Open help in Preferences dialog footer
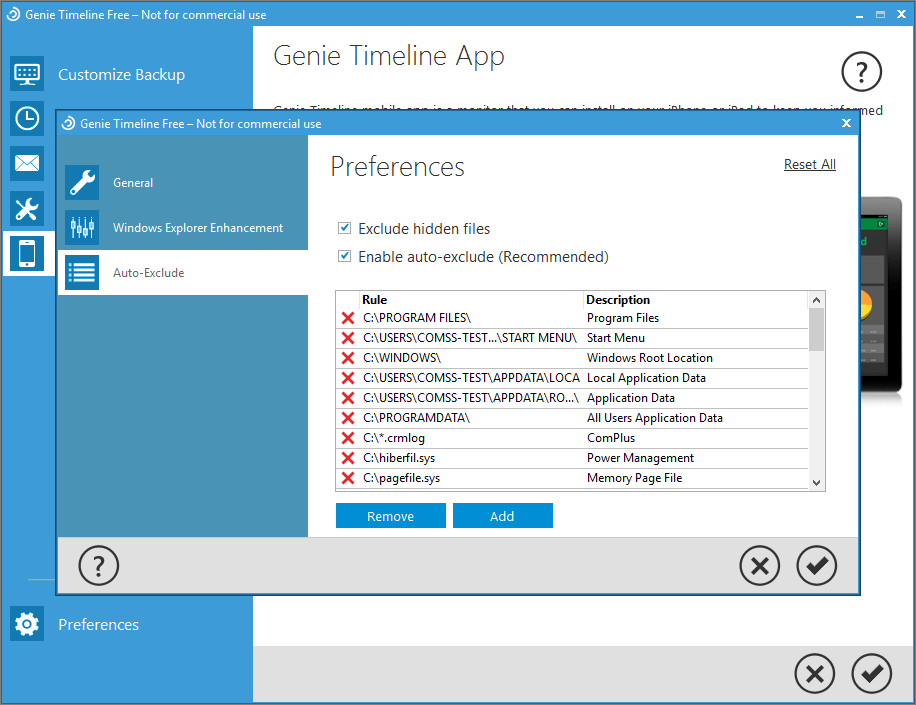The height and width of the screenshot is (705, 916). [99, 565]
